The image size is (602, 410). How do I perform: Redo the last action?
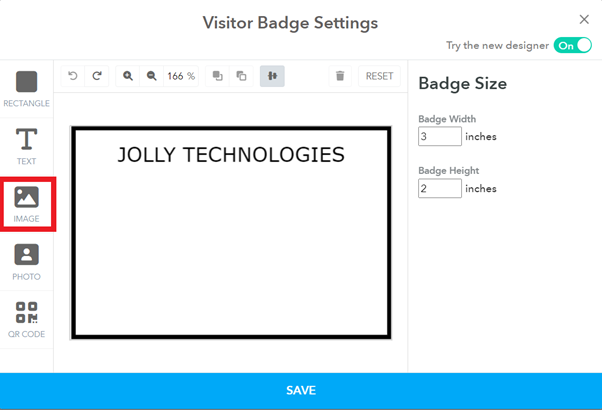point(97,76)
